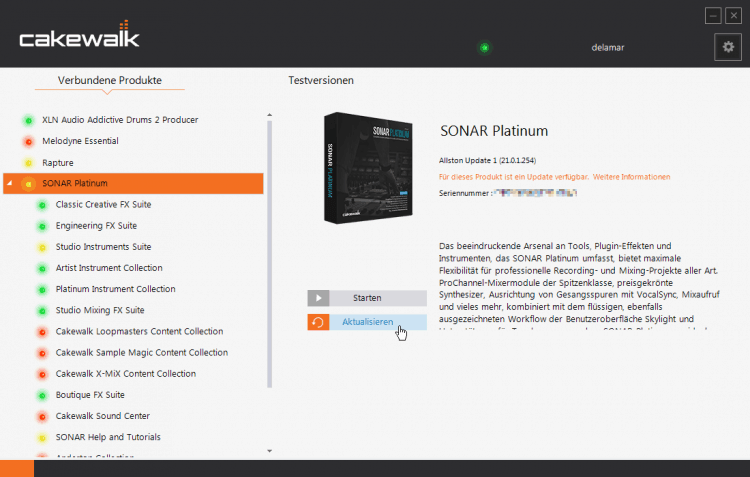Click green status dot beside Boutique FX Suite
The image size is (750, 477).
coord(42,395)
